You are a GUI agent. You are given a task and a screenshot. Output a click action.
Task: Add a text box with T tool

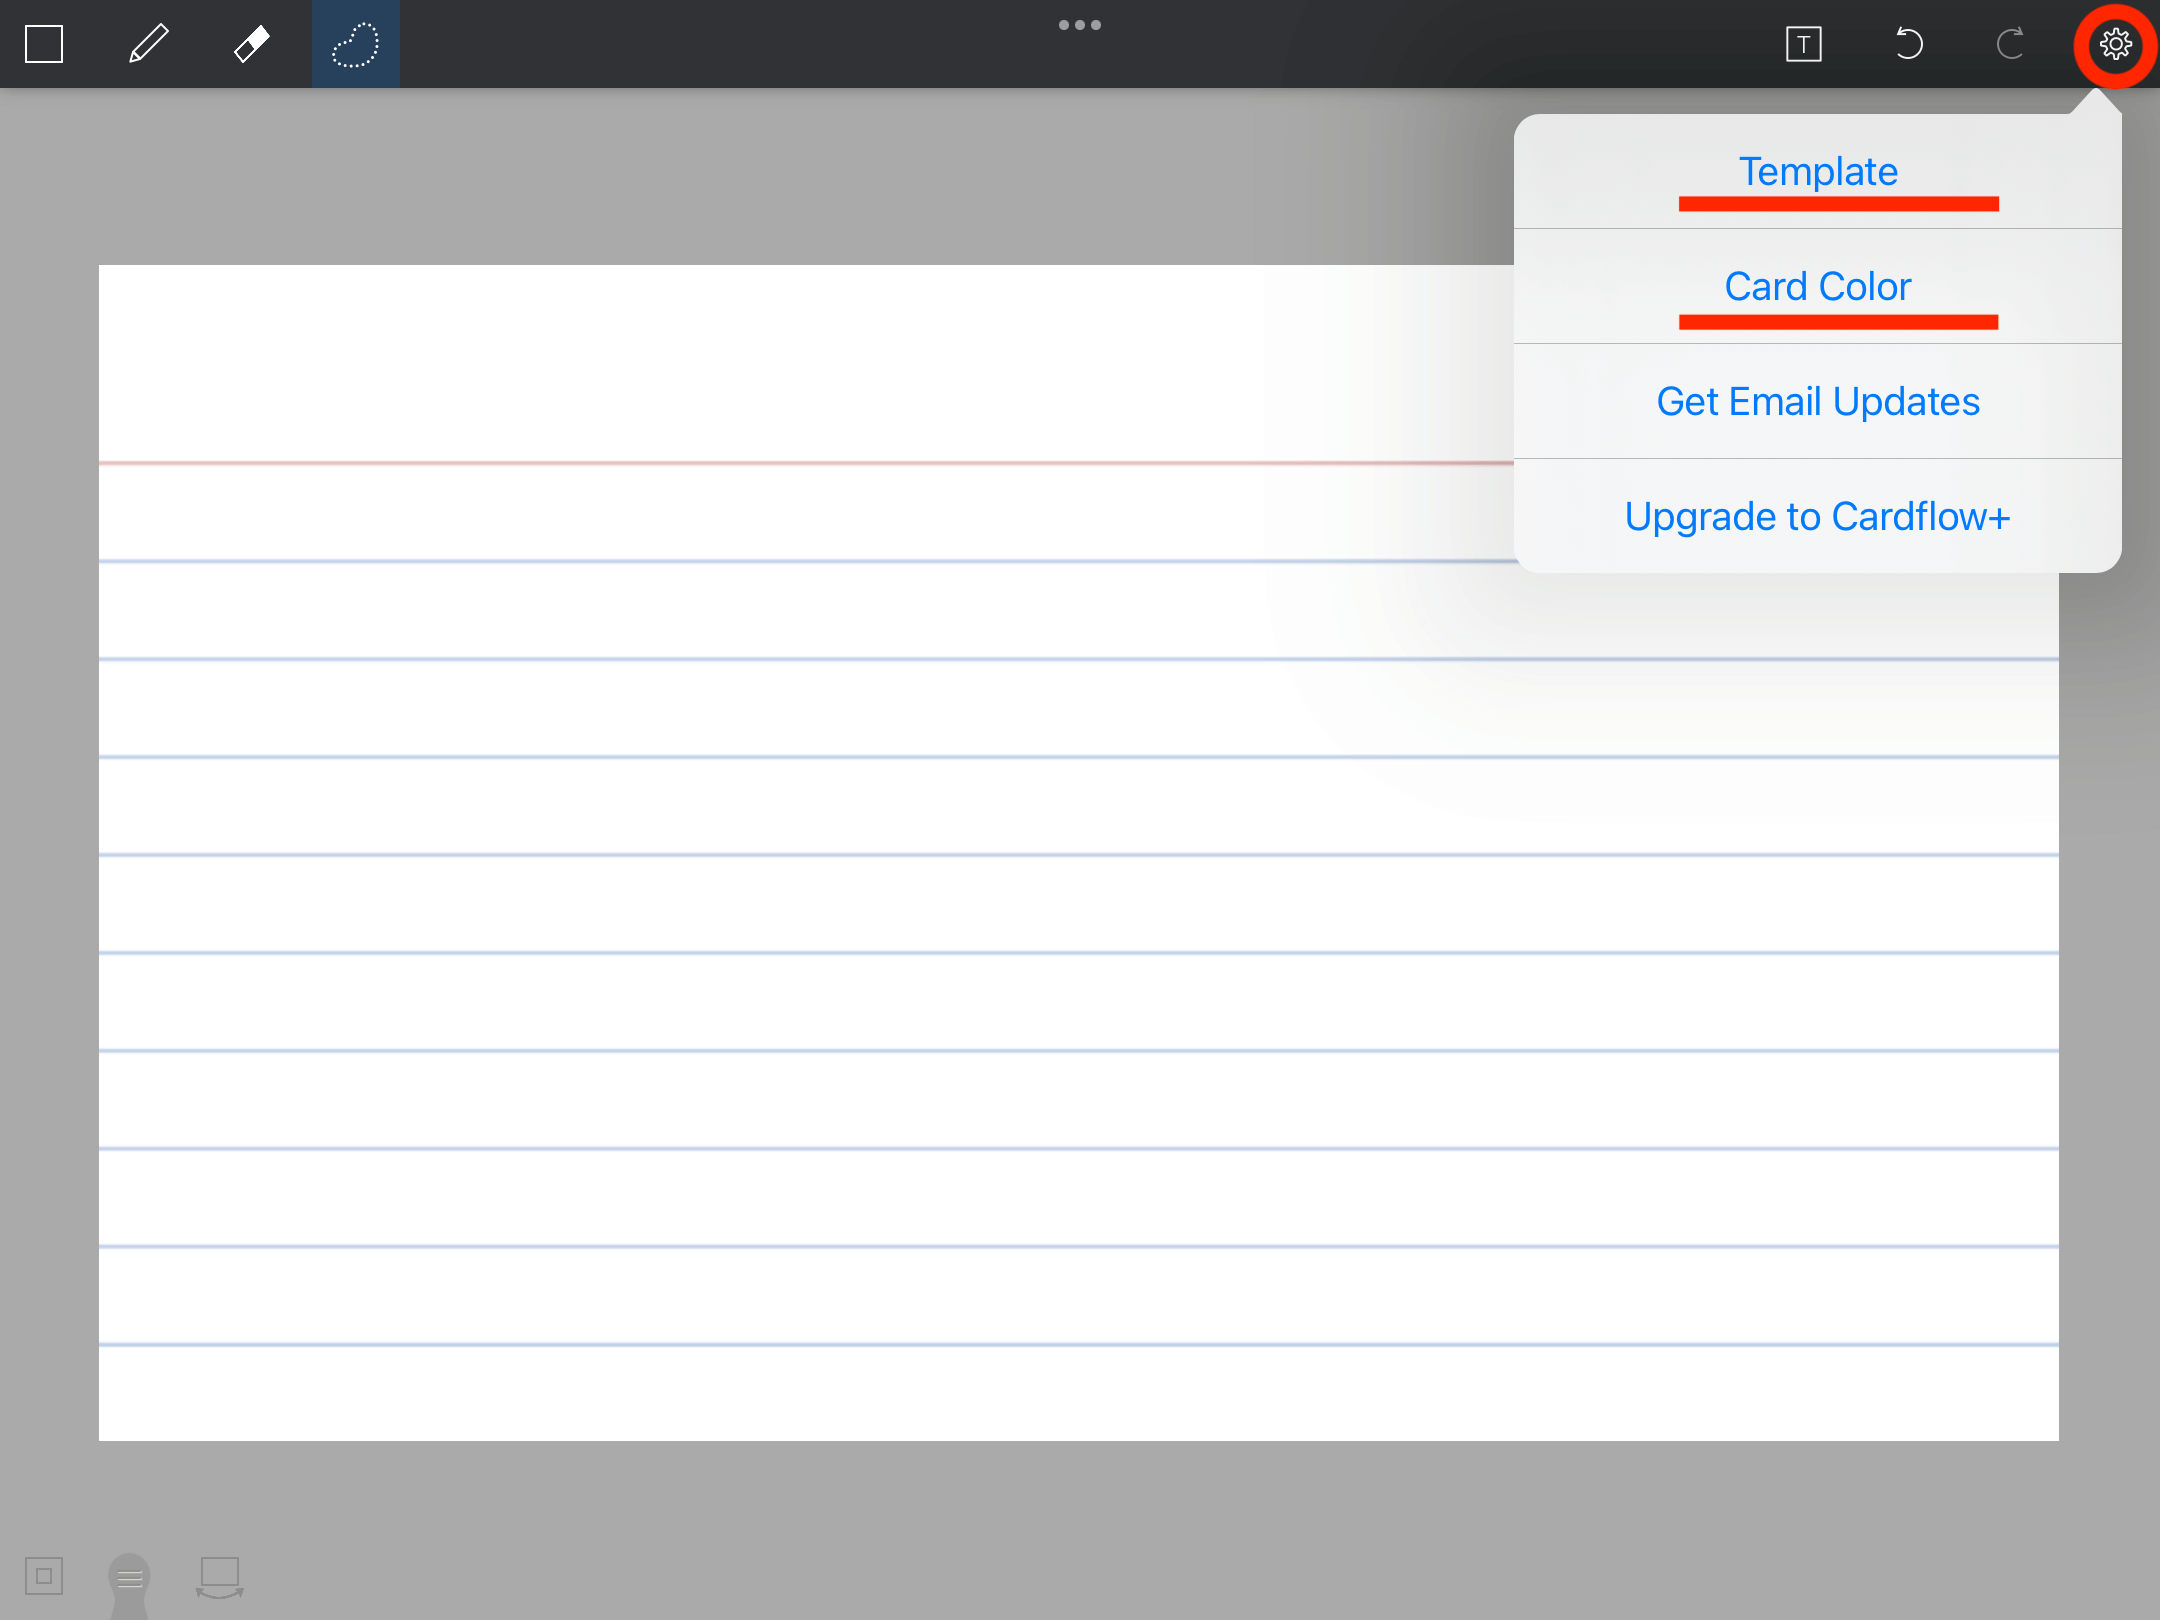click(x=1803, y=44)
